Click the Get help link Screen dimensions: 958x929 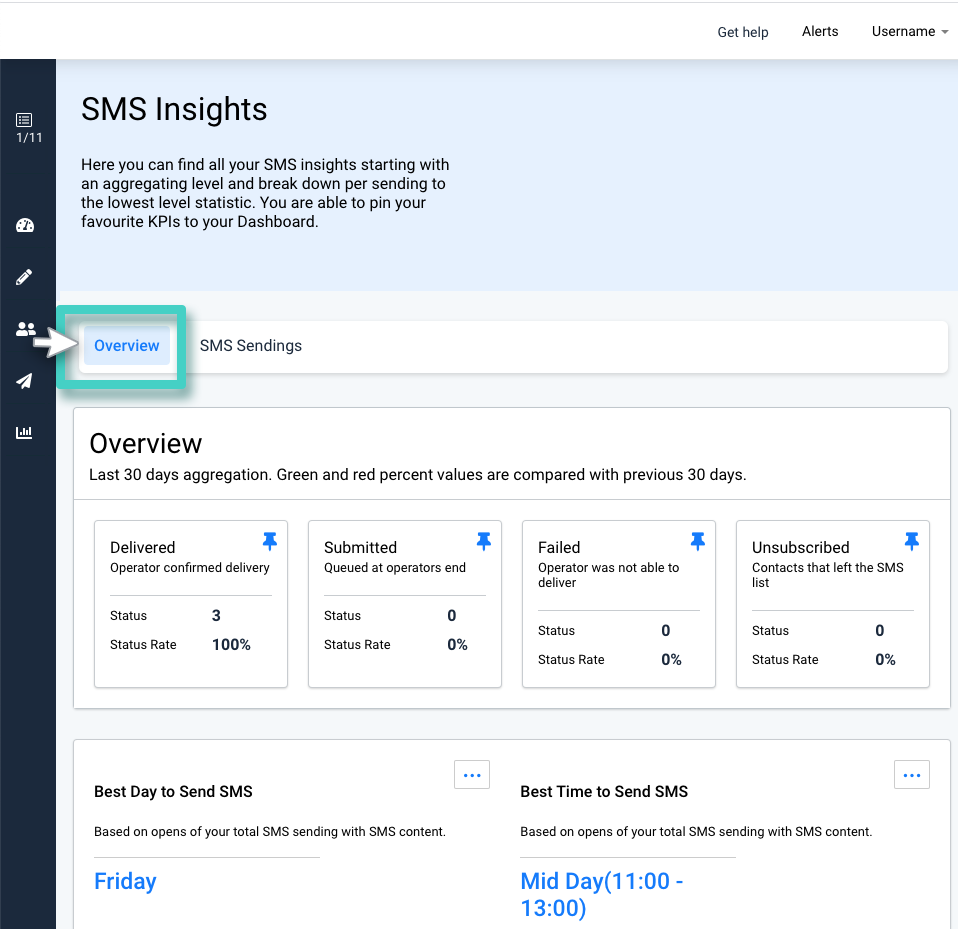[742, 32]
